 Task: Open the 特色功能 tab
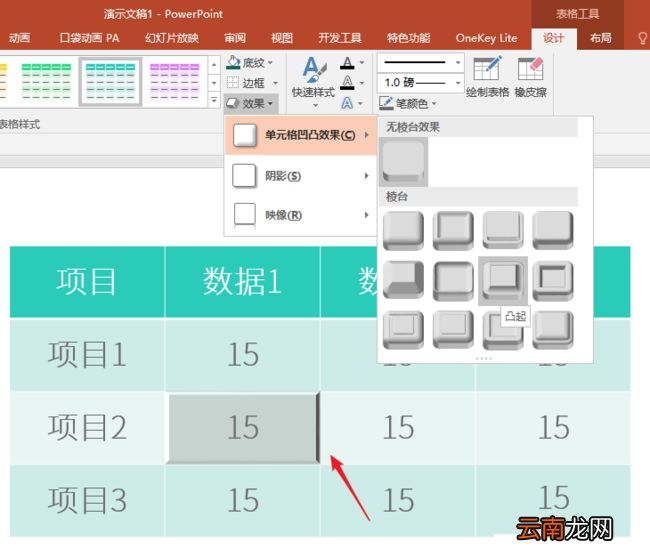click(x=408, y=38)
